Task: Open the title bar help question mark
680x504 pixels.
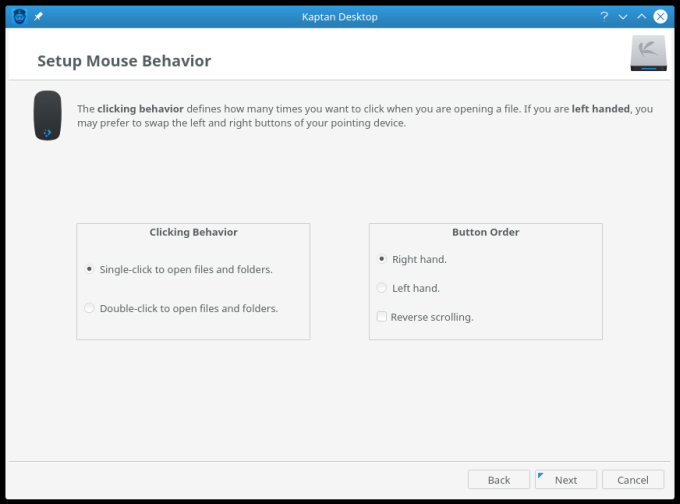Action: [604, 16]
